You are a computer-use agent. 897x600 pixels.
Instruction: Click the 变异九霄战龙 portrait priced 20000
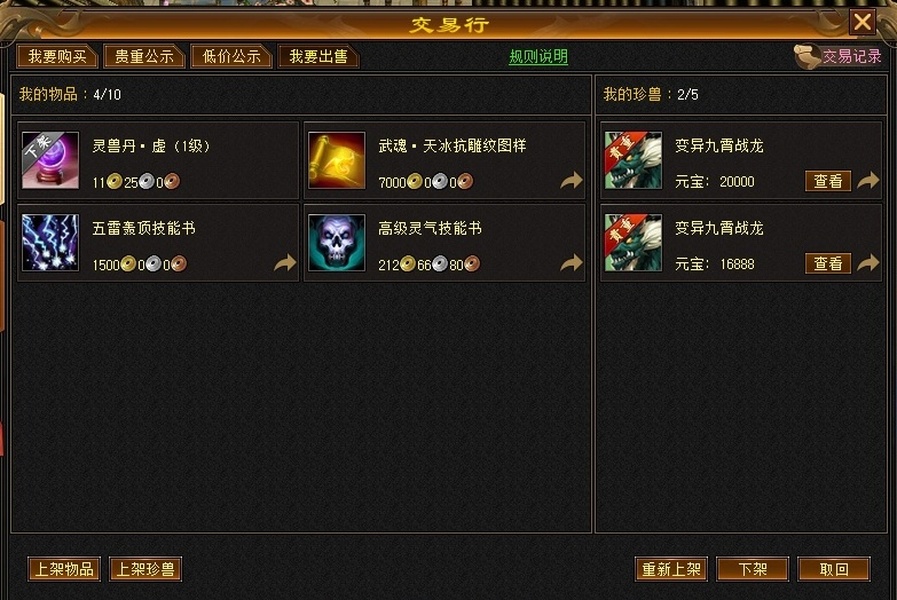tap(633, 160)
